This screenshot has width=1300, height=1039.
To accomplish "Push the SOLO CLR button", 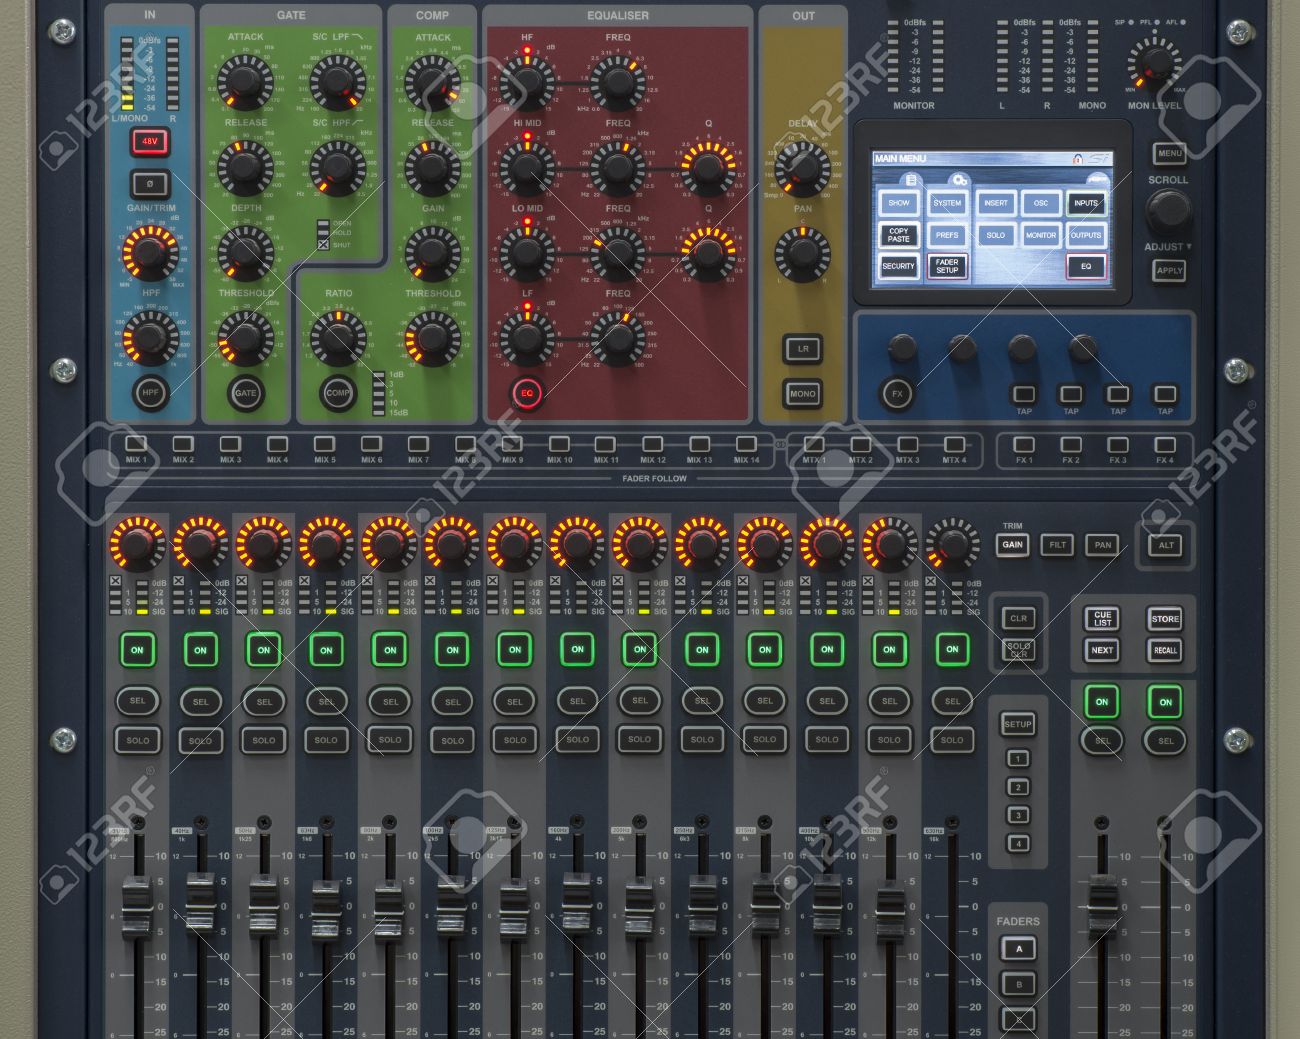I will [x=1018, y=649].
